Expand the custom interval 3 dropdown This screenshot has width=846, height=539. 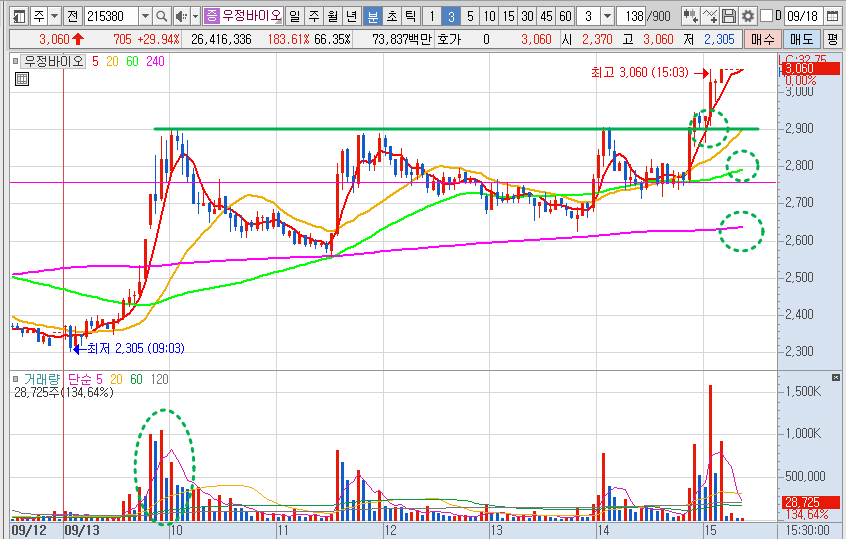coord(608,17)
